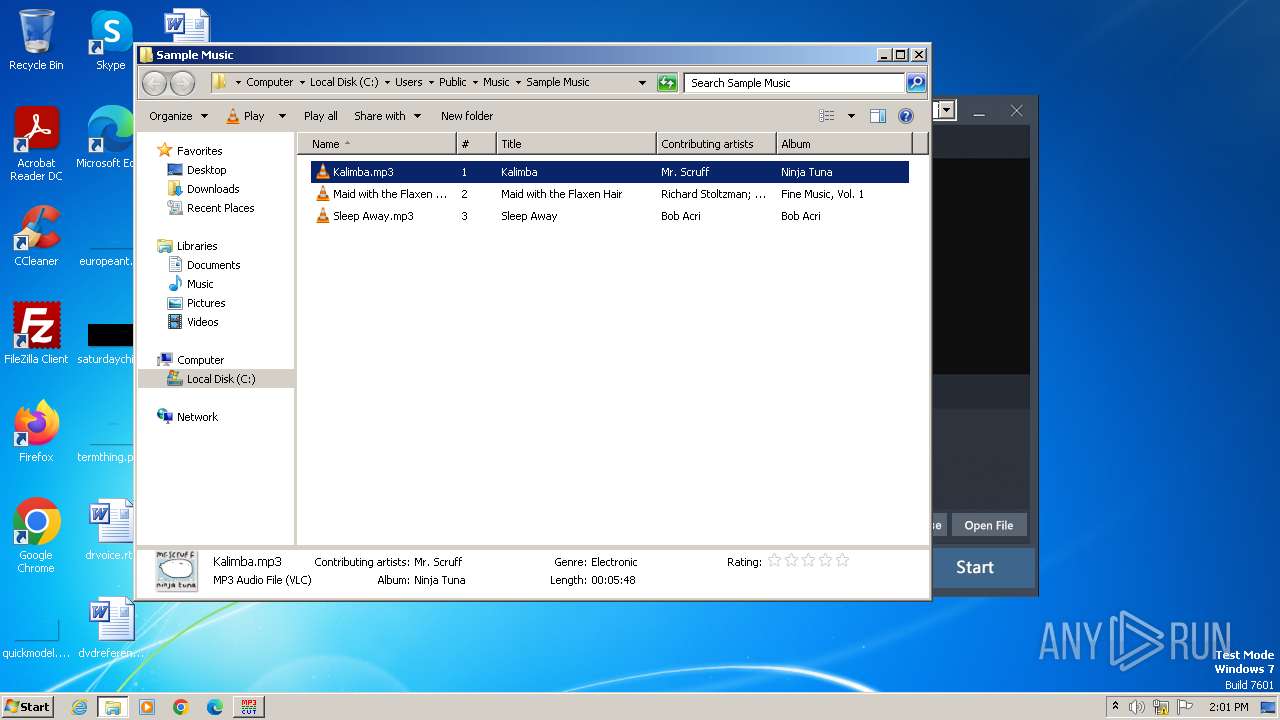Sort by the # column header

point(476,144)
